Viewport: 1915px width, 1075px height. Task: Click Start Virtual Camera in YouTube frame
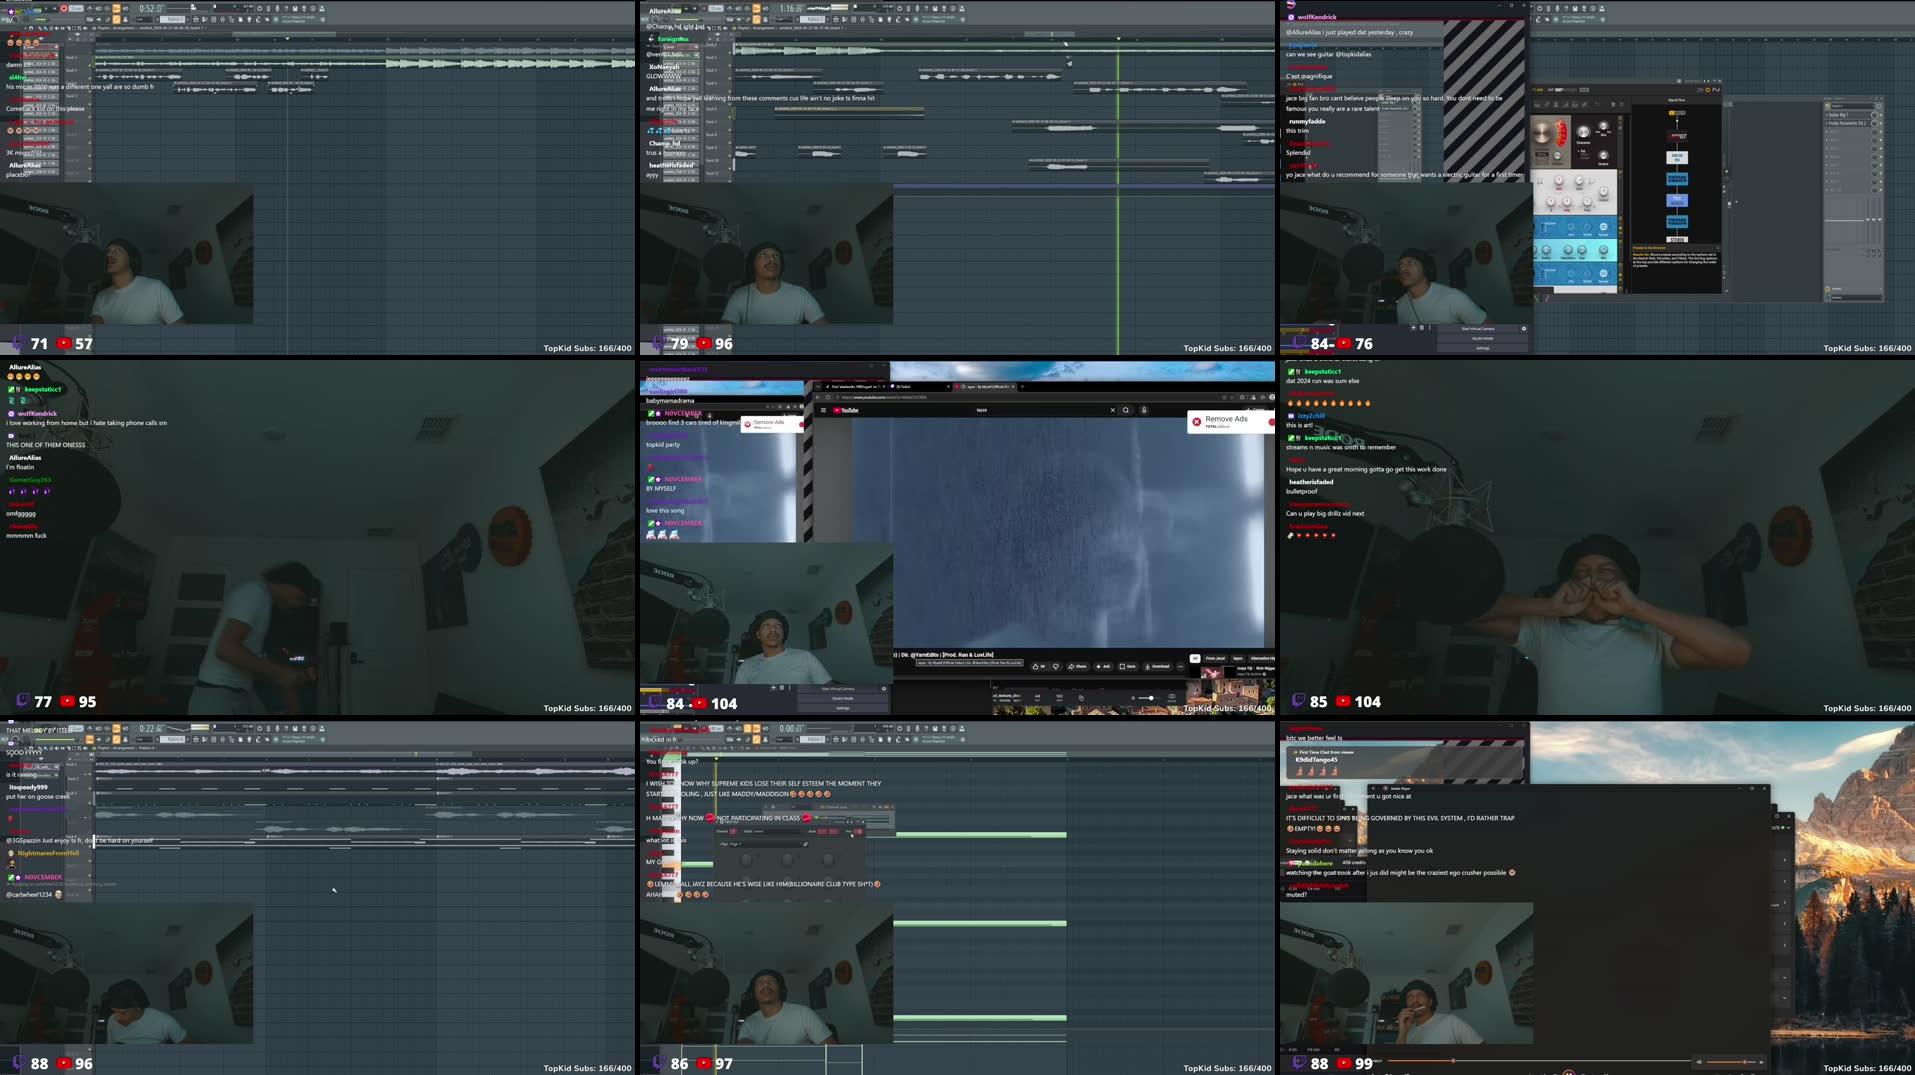tap(838, 689)
